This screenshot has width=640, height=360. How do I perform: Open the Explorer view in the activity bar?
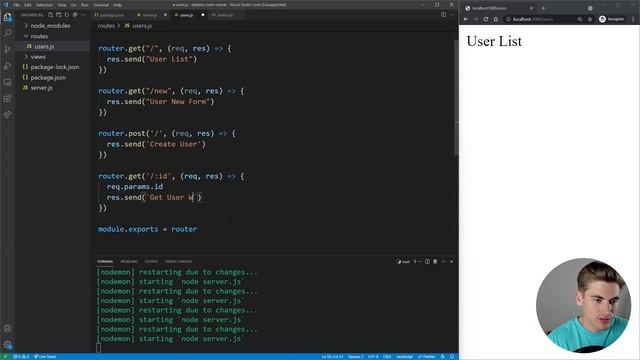pos(8,18)
